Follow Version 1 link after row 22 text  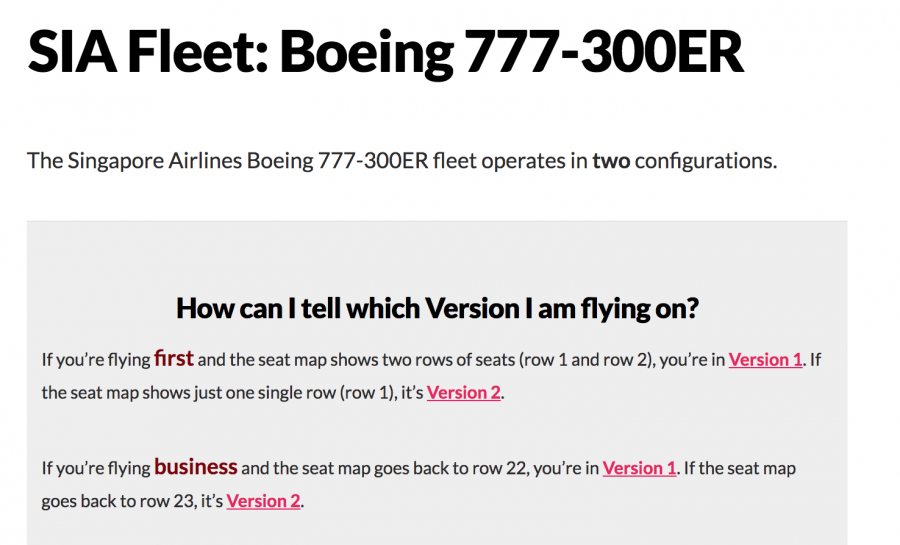point(639,468)
